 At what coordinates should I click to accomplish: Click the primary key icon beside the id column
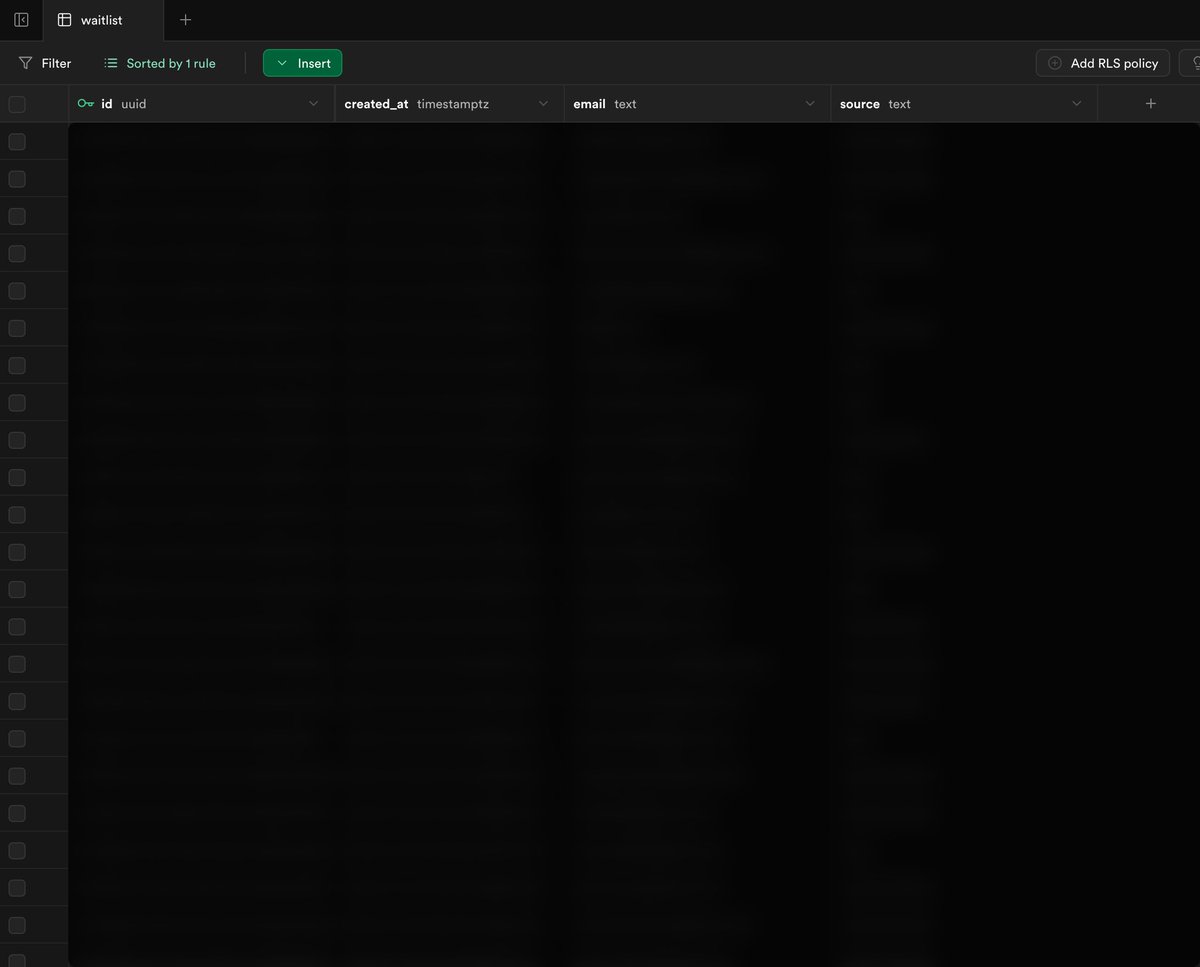[86, 103]
